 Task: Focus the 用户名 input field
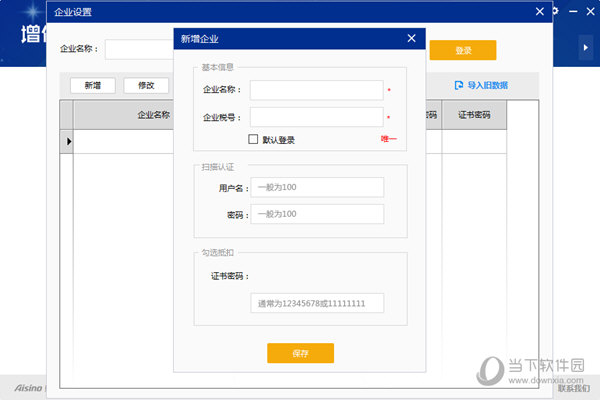[317, 187]
